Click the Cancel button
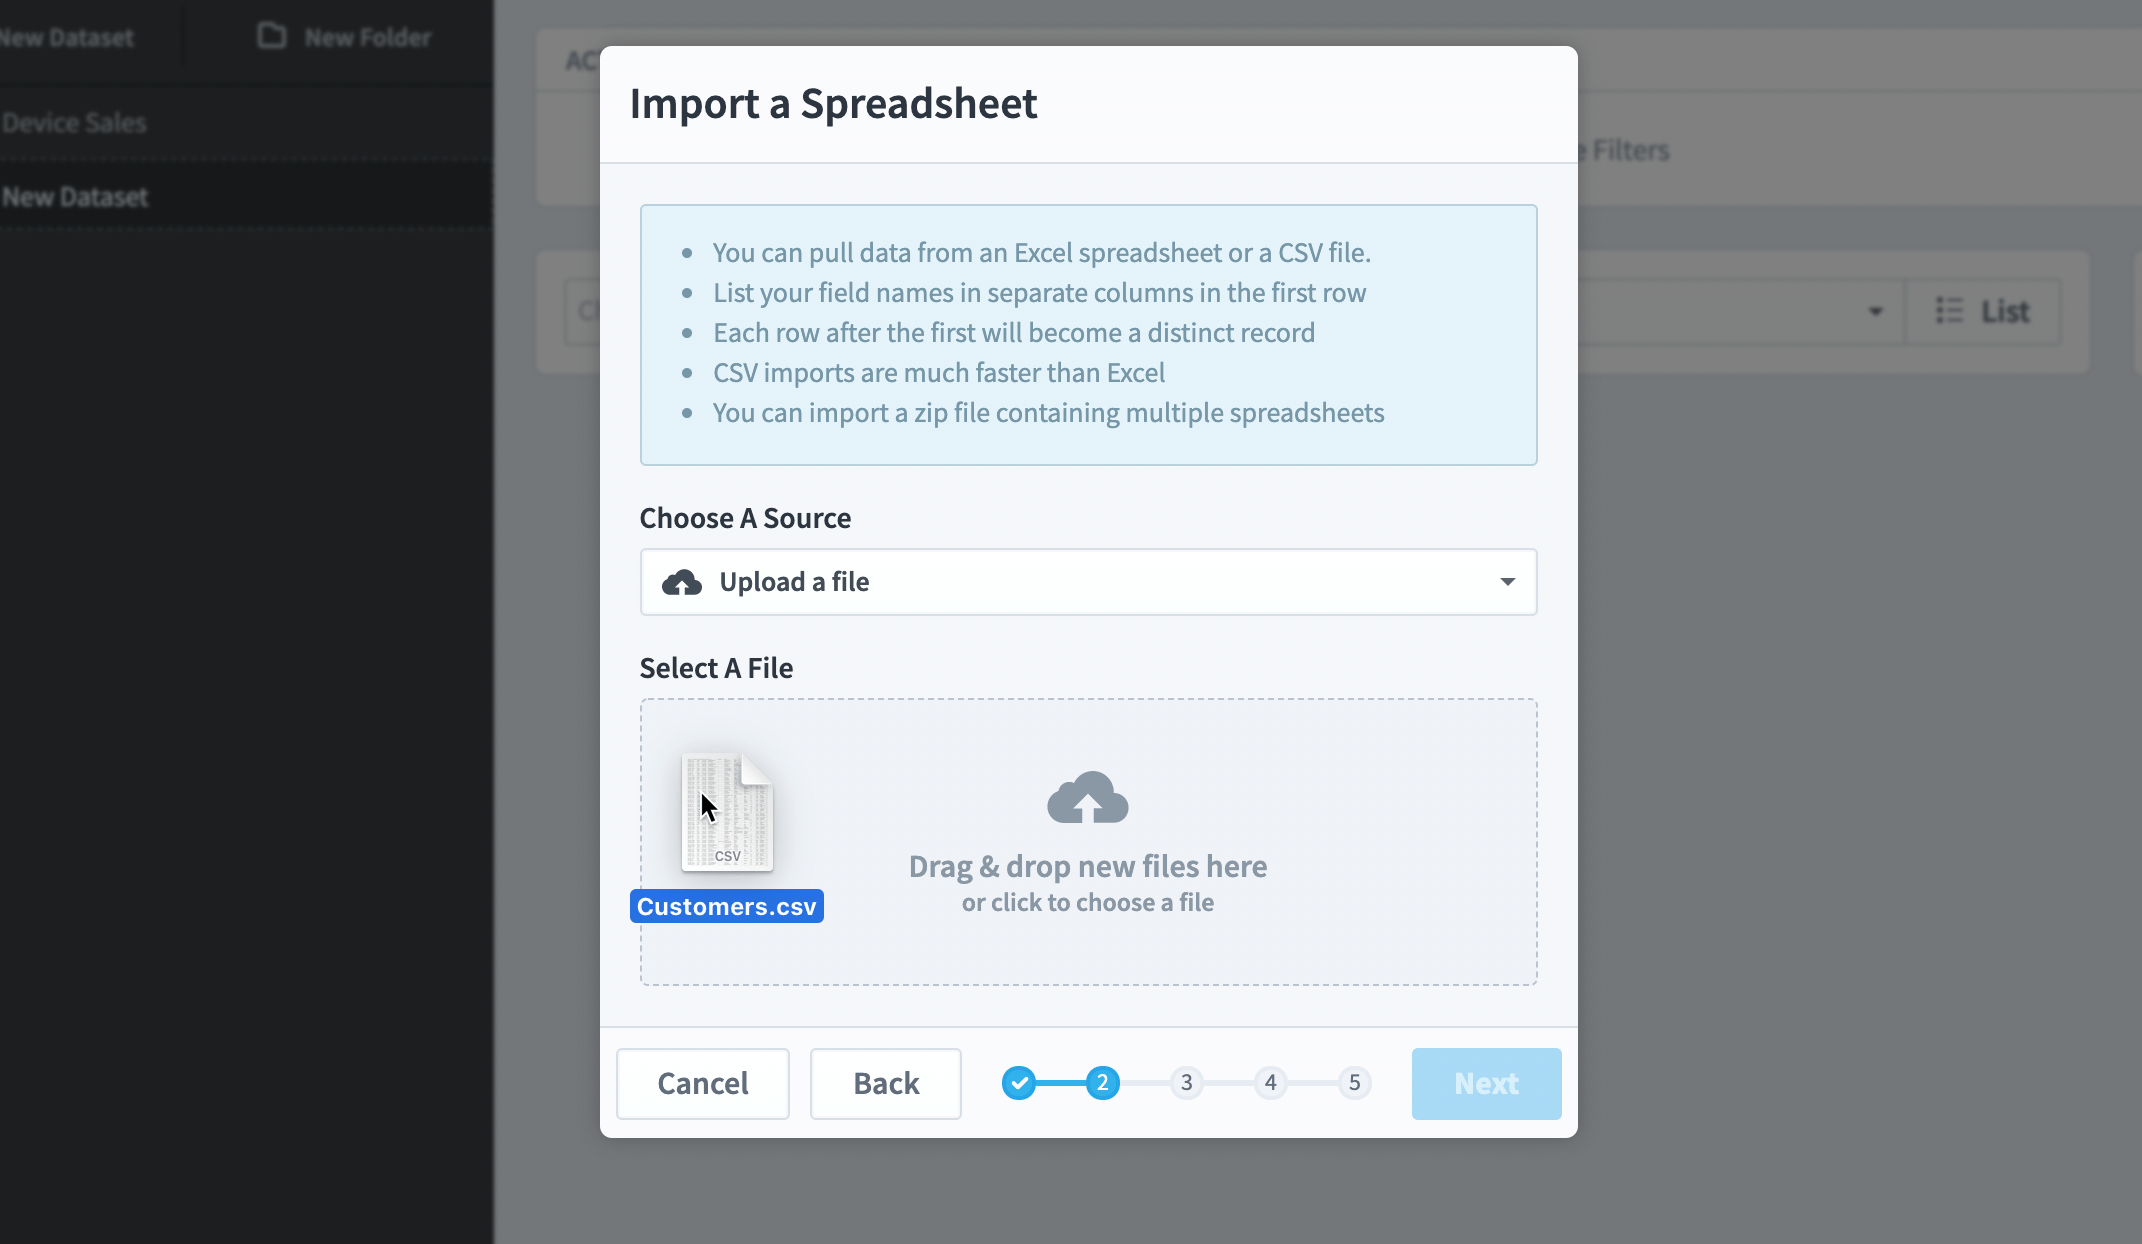Image resolution: width=2142 pixels, height=1244 pixels. tap(703, 1084)
